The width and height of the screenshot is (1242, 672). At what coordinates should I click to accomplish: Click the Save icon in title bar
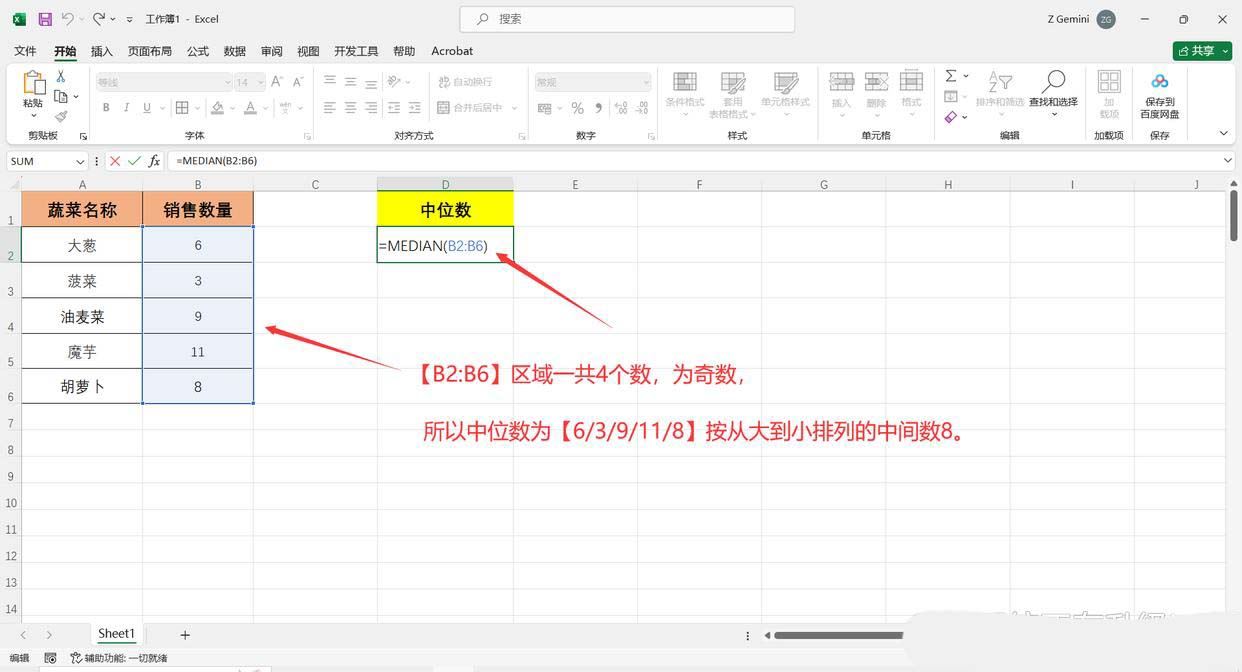click(44, 19)
